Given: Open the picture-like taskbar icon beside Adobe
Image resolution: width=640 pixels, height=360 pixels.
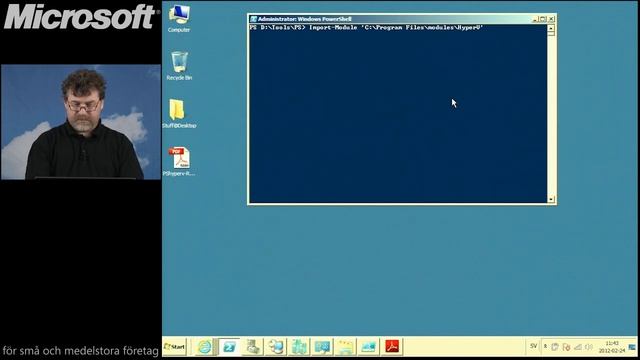Looking at the screenshot, I should coord(369,347).
